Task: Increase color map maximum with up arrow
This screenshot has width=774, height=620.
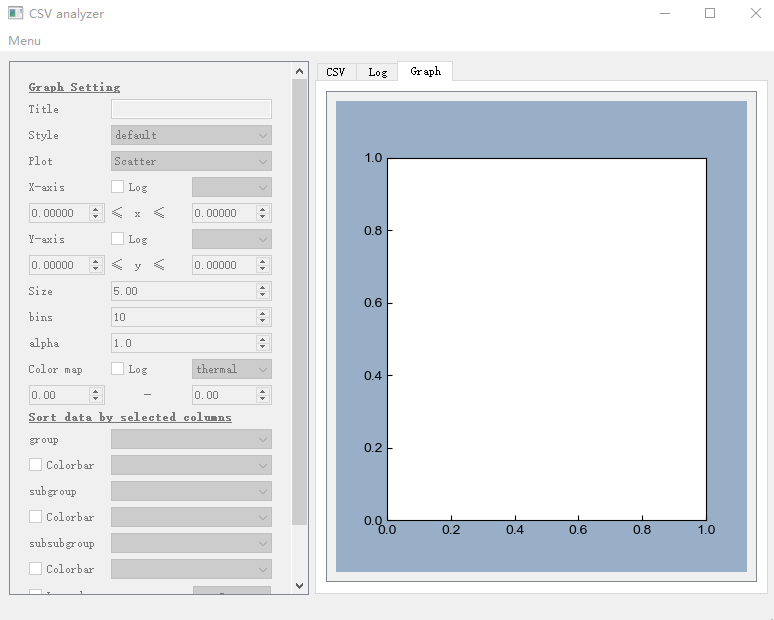Action: (x=263, y=391)
